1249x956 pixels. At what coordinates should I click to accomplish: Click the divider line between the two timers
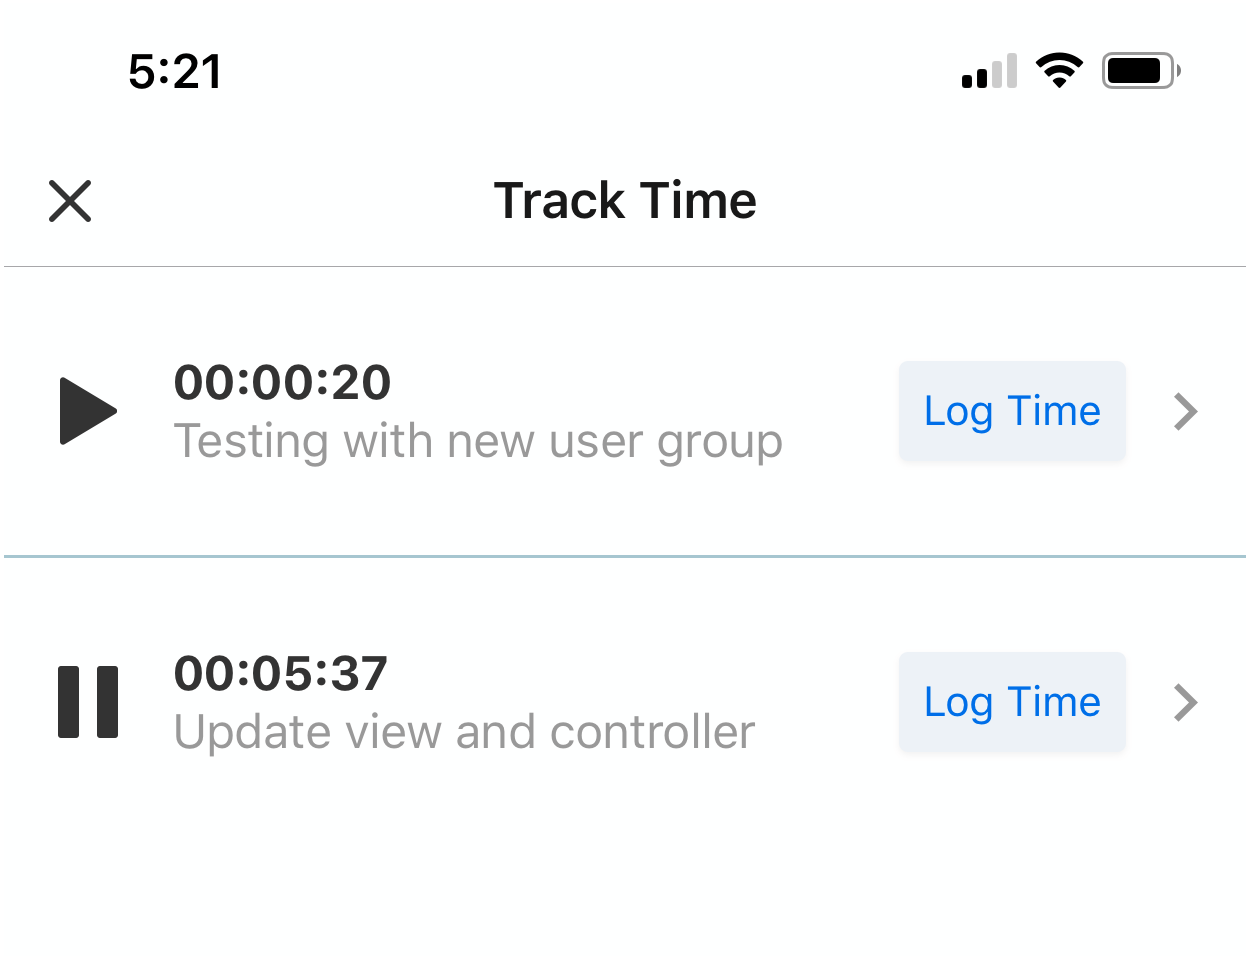pyautogui.click(x=625, y=556)
